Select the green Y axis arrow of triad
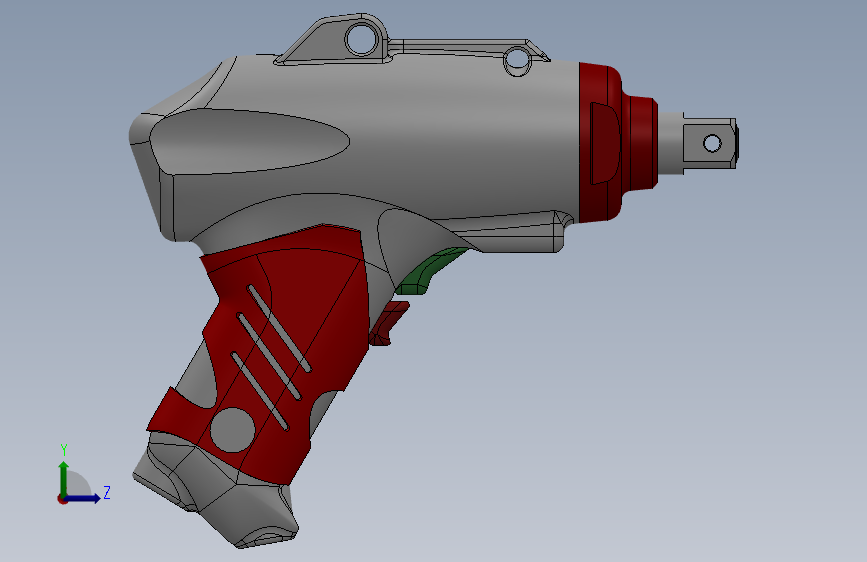 64,479
